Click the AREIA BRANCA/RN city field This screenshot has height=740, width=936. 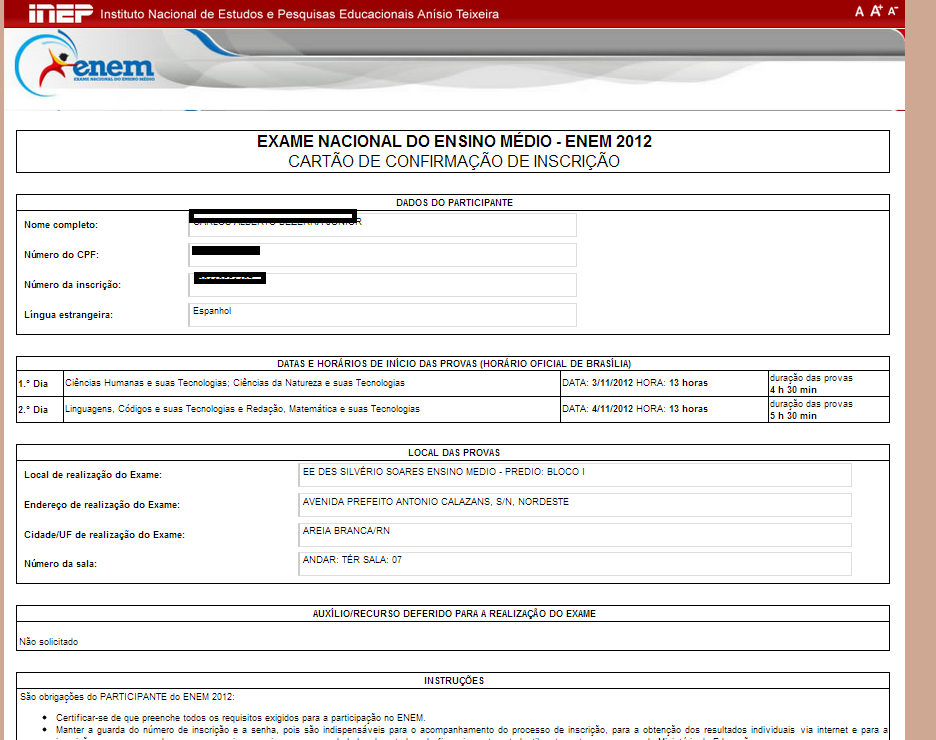point(575,535)
